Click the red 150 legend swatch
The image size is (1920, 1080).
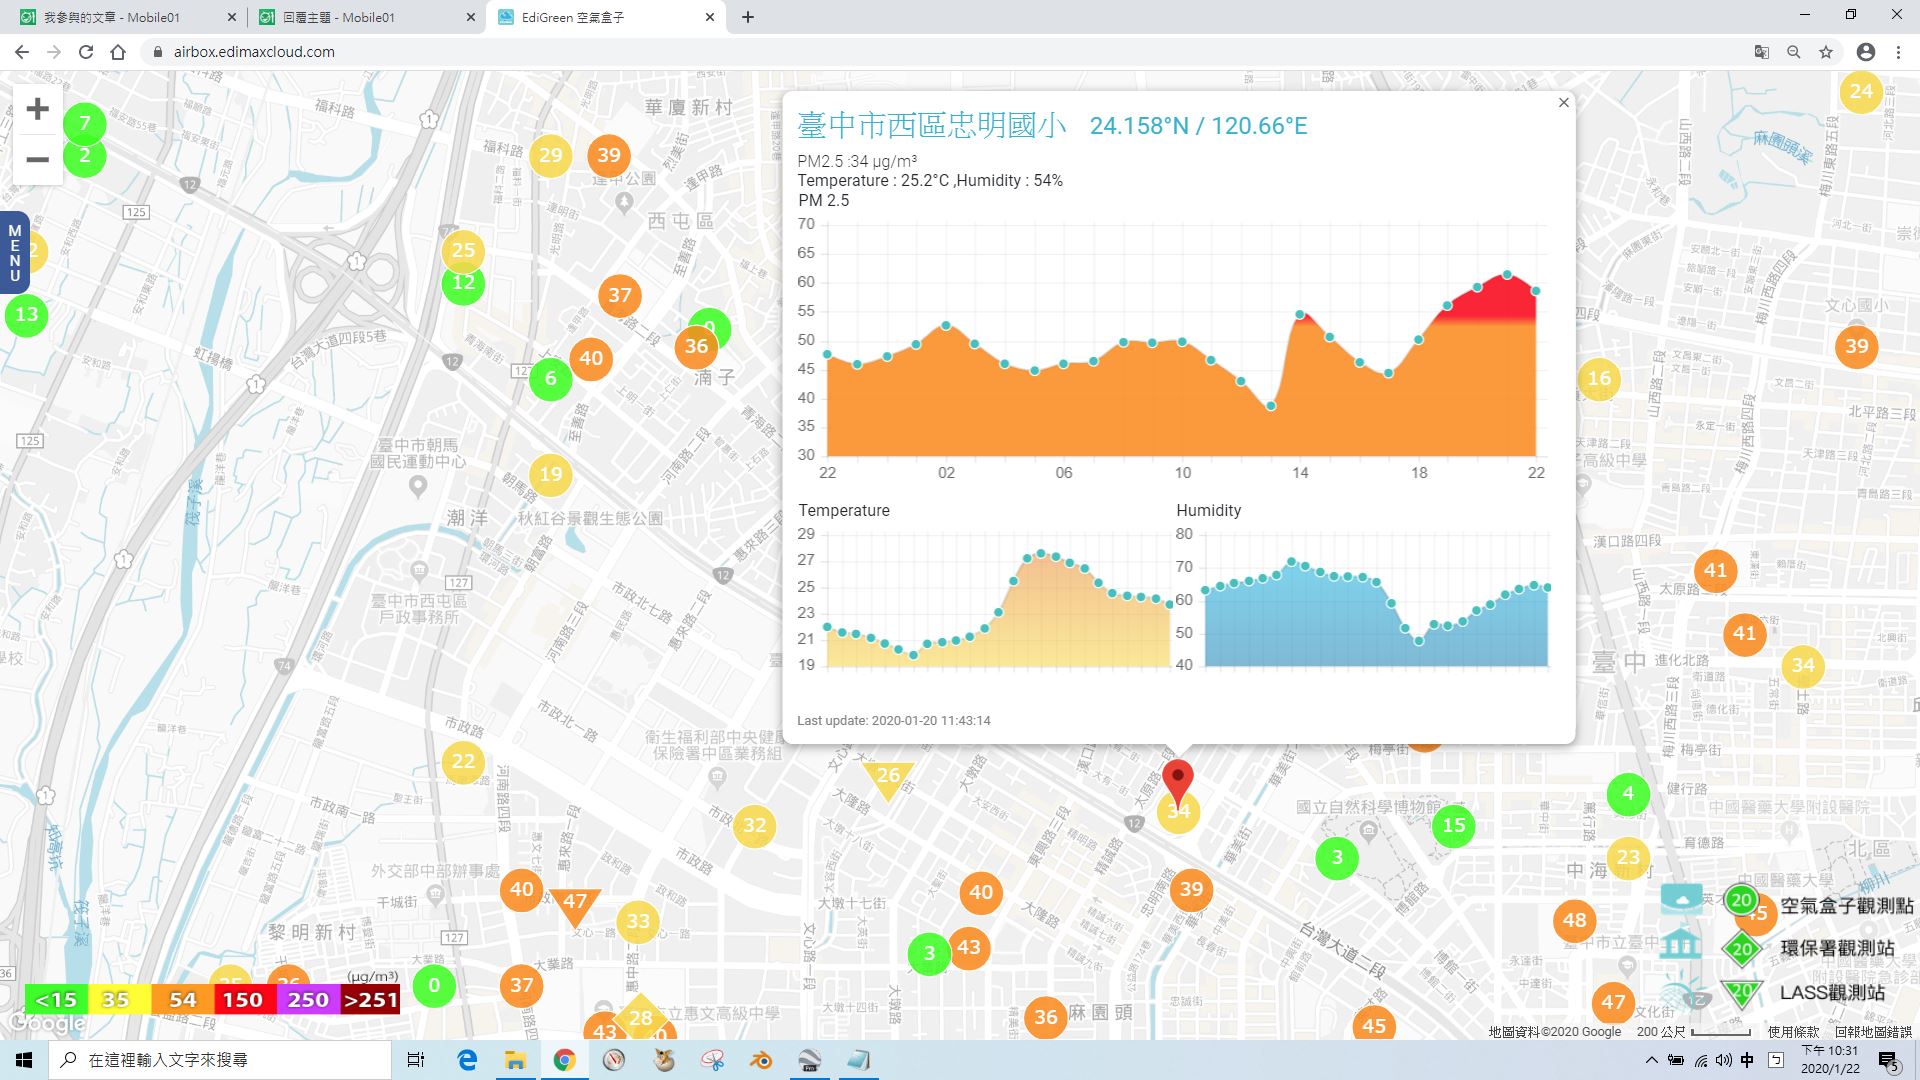click(243, 1000)
